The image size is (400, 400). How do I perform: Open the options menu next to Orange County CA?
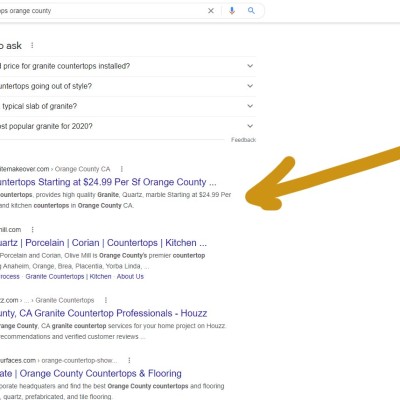tap(122, 169)
